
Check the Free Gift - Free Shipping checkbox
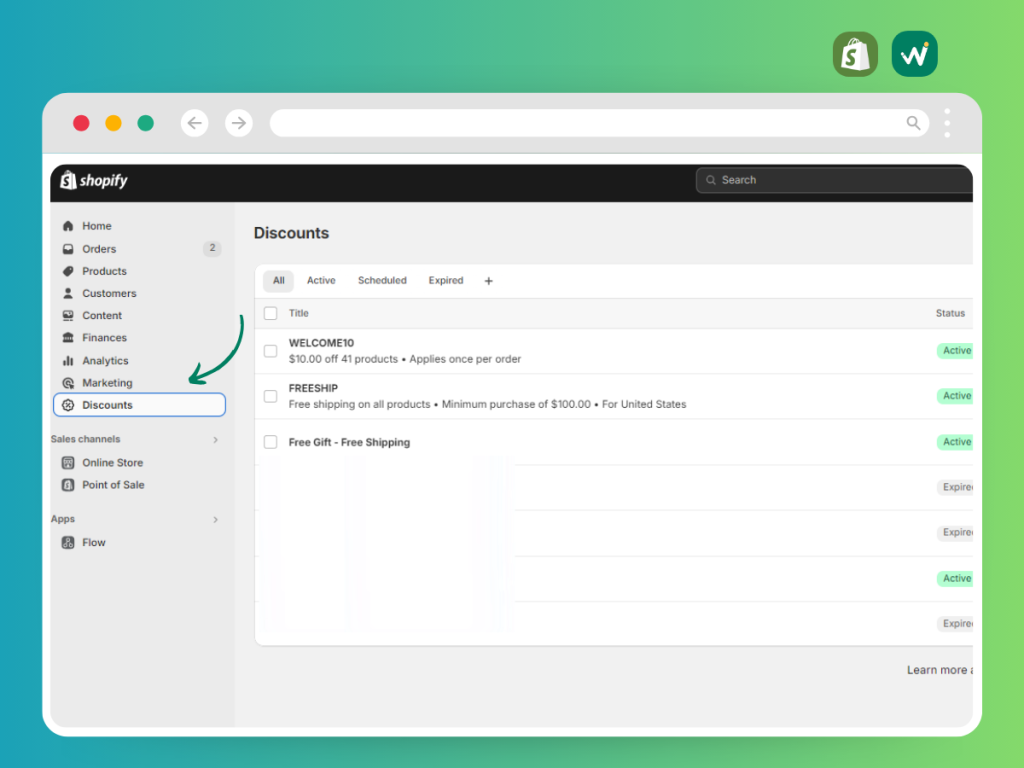click(x=270, y=442)
